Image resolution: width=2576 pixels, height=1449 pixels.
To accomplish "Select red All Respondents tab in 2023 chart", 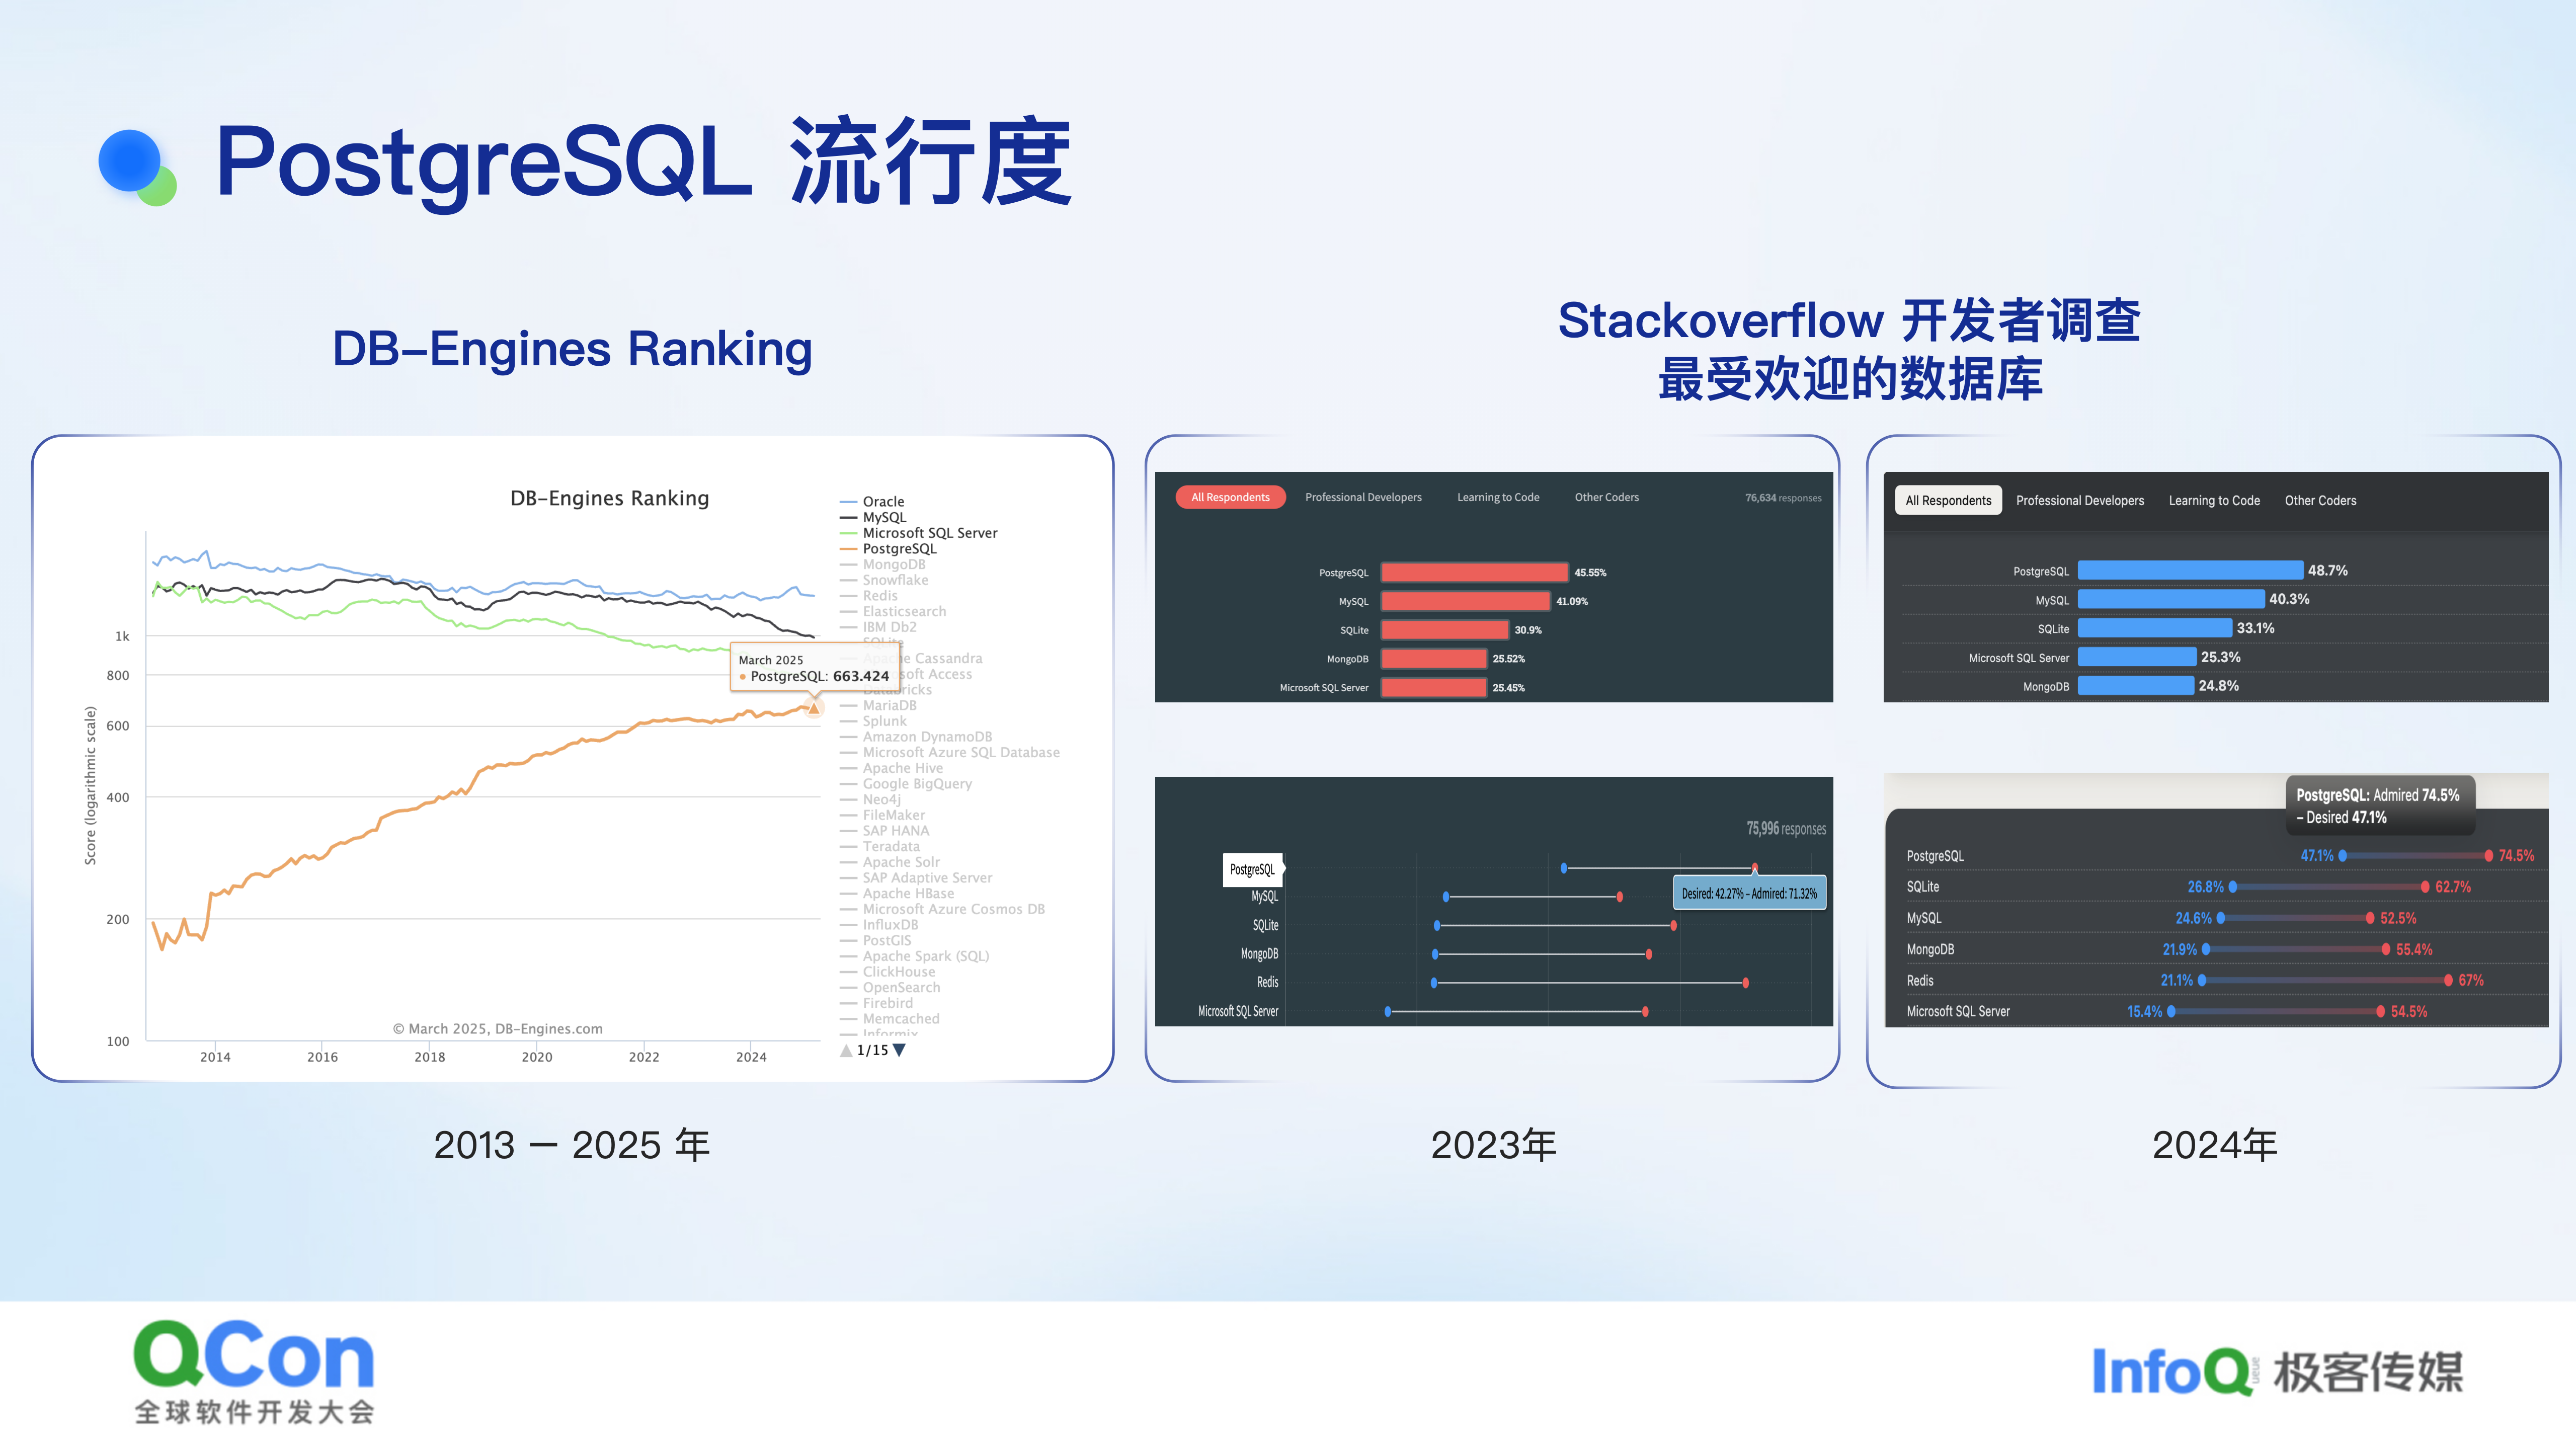I will coord(1230,497).
